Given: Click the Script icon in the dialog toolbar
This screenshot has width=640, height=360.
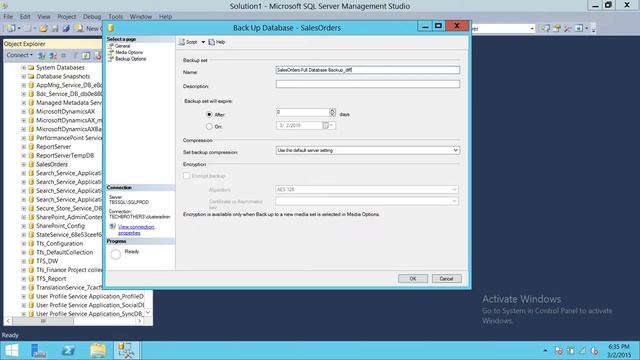Looking at the screenshot, I should click(182, 42).
